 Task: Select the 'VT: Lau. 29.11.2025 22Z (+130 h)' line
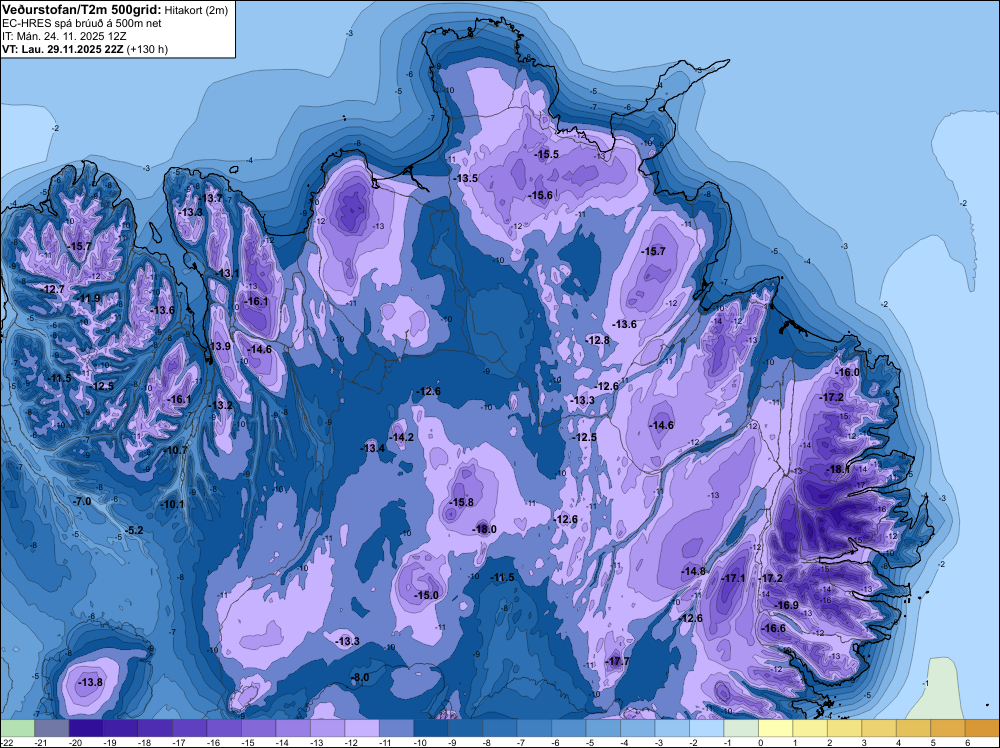point(85,49)
